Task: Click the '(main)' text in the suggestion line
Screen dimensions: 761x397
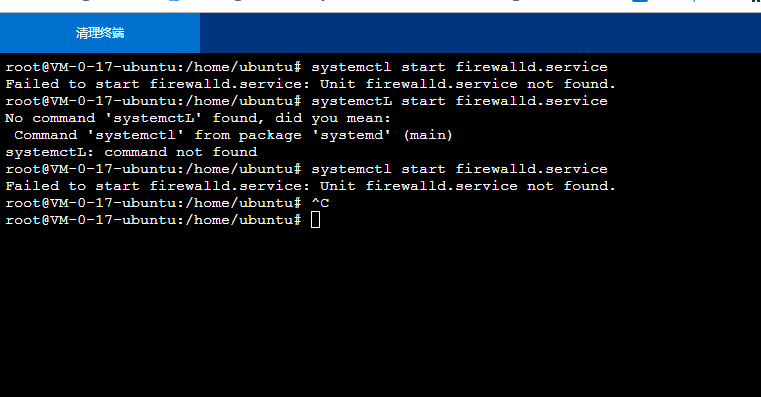Action: 428,135
